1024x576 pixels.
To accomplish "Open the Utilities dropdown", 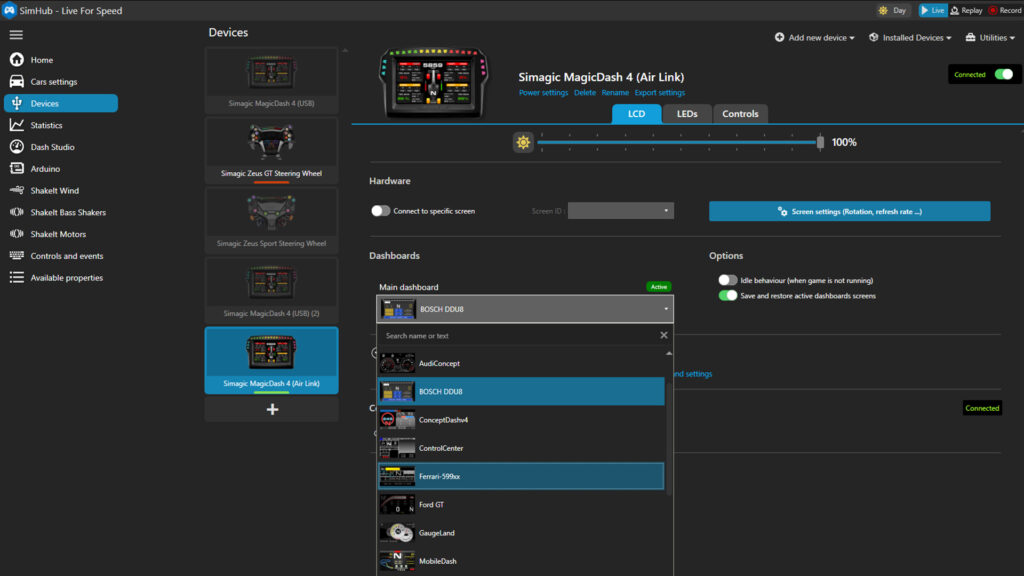I will click(990, 38).
